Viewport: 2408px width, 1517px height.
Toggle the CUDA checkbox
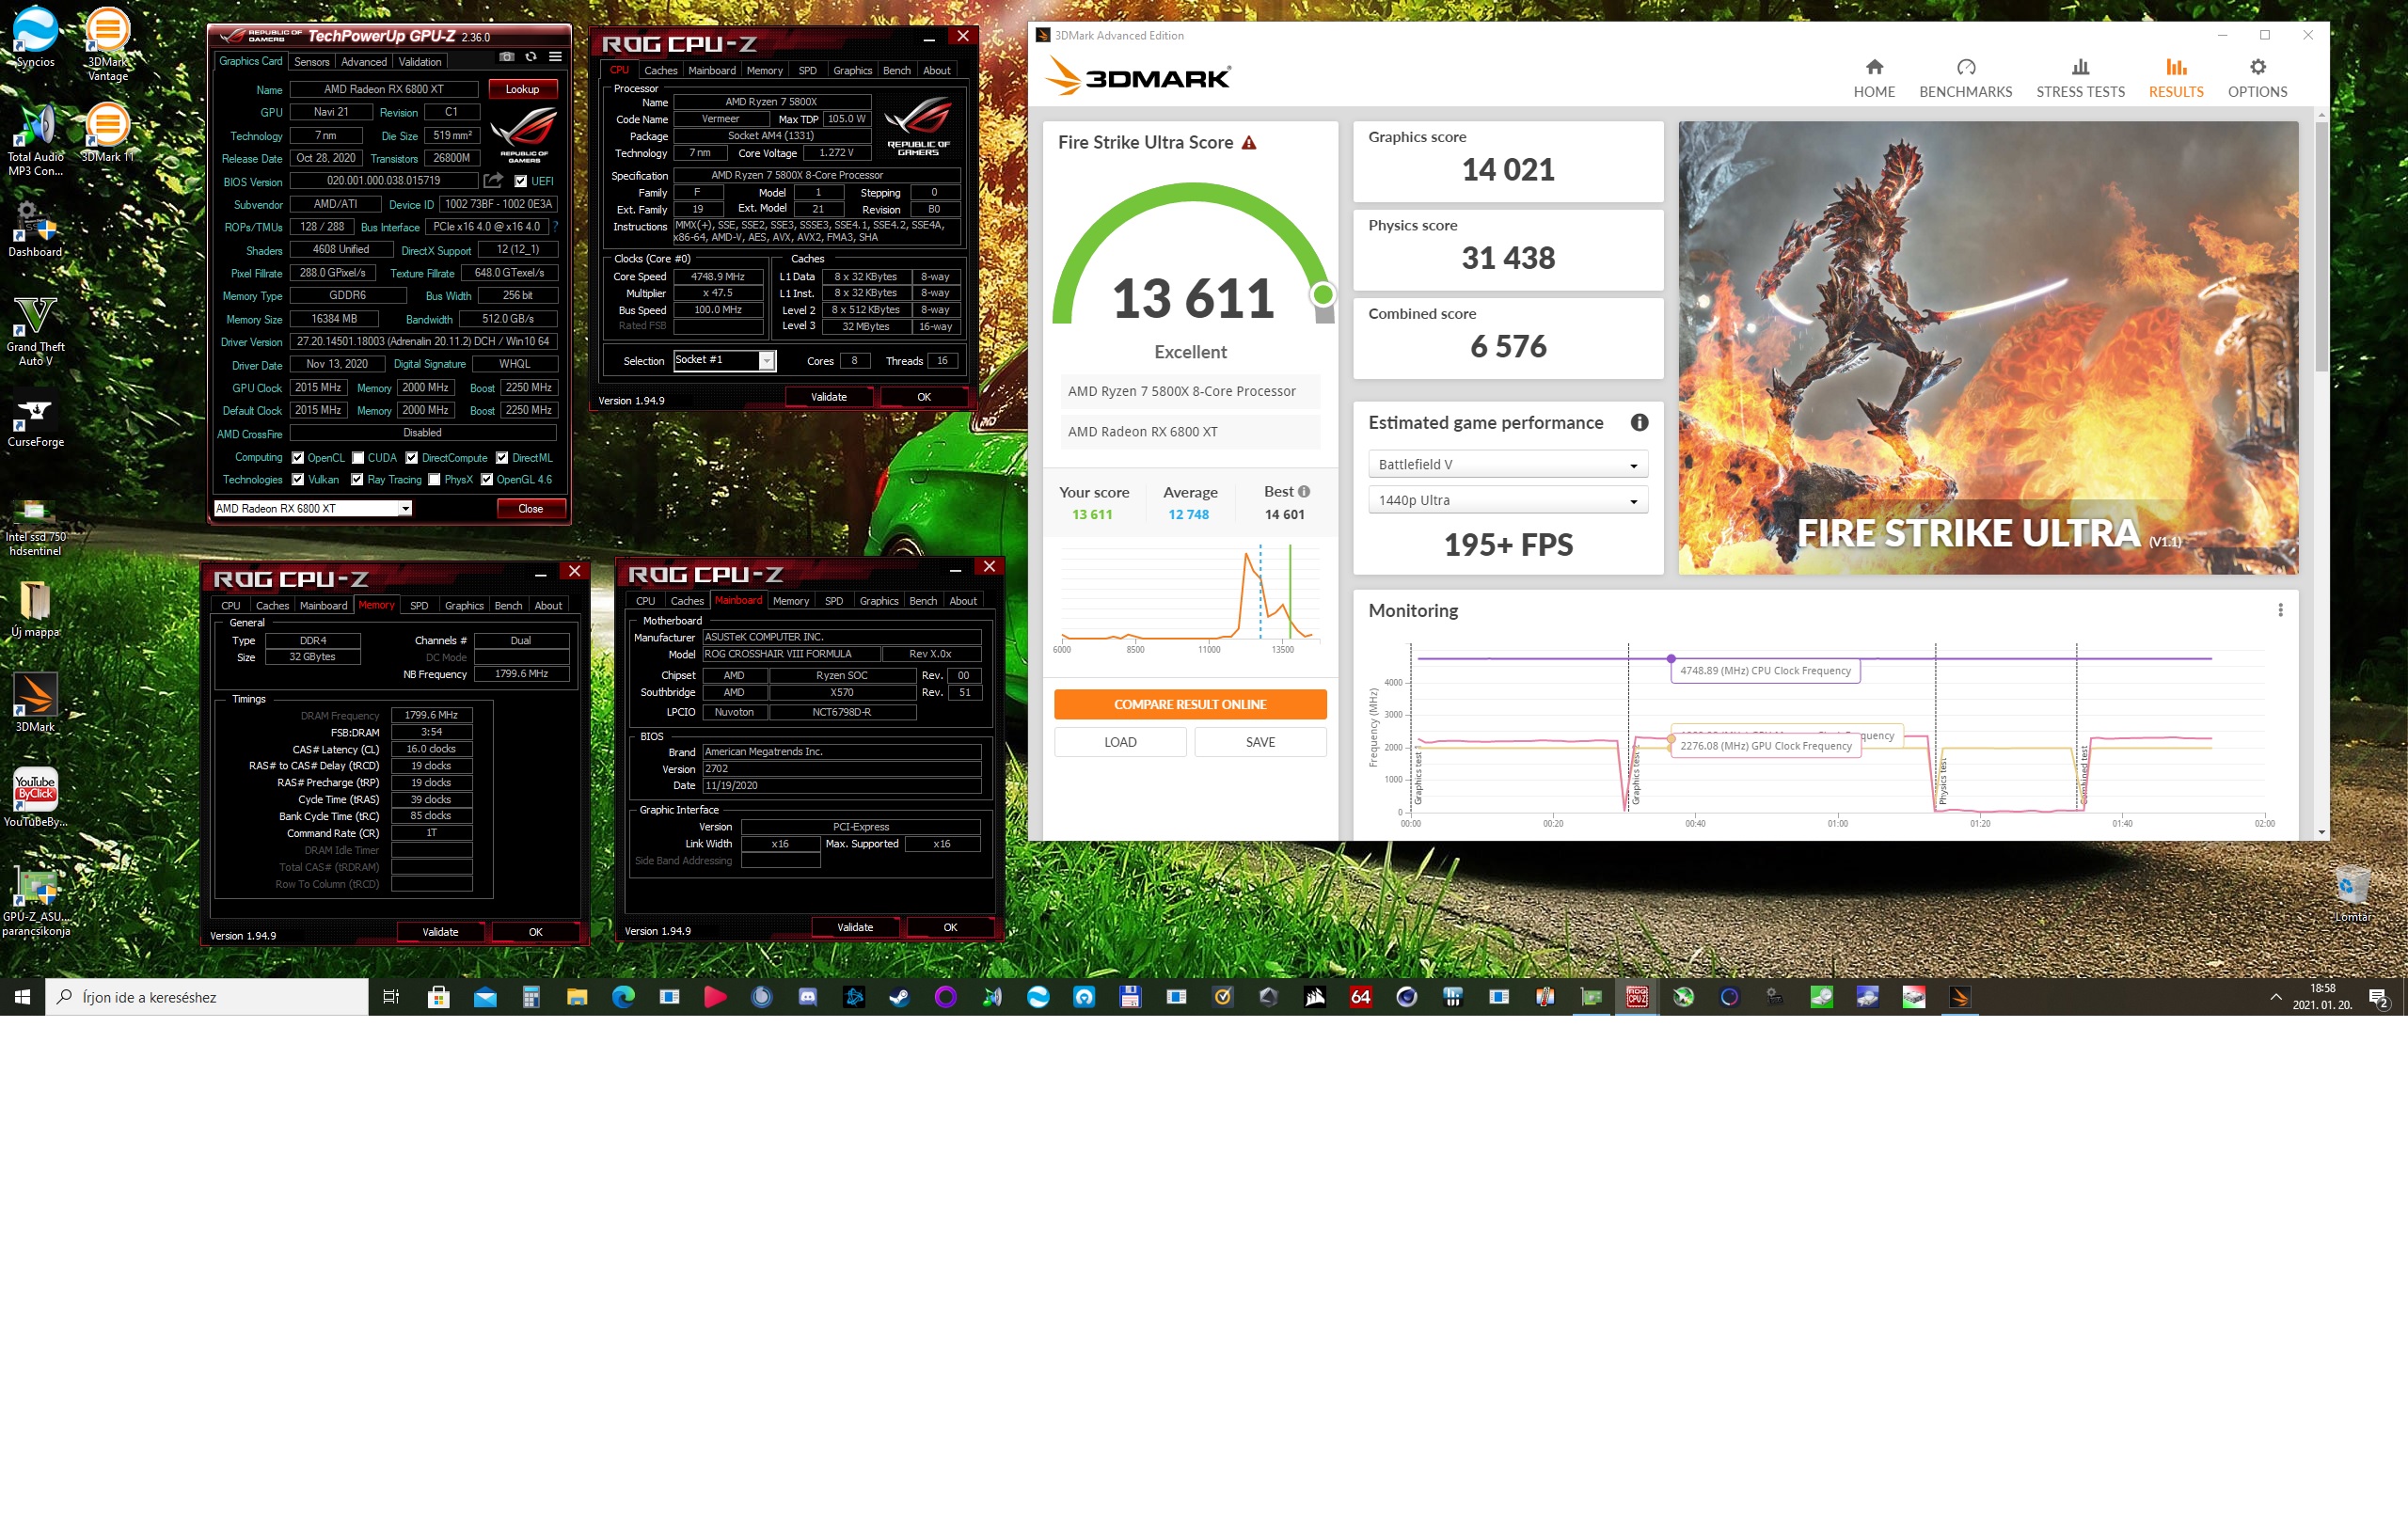click(358, 458)
